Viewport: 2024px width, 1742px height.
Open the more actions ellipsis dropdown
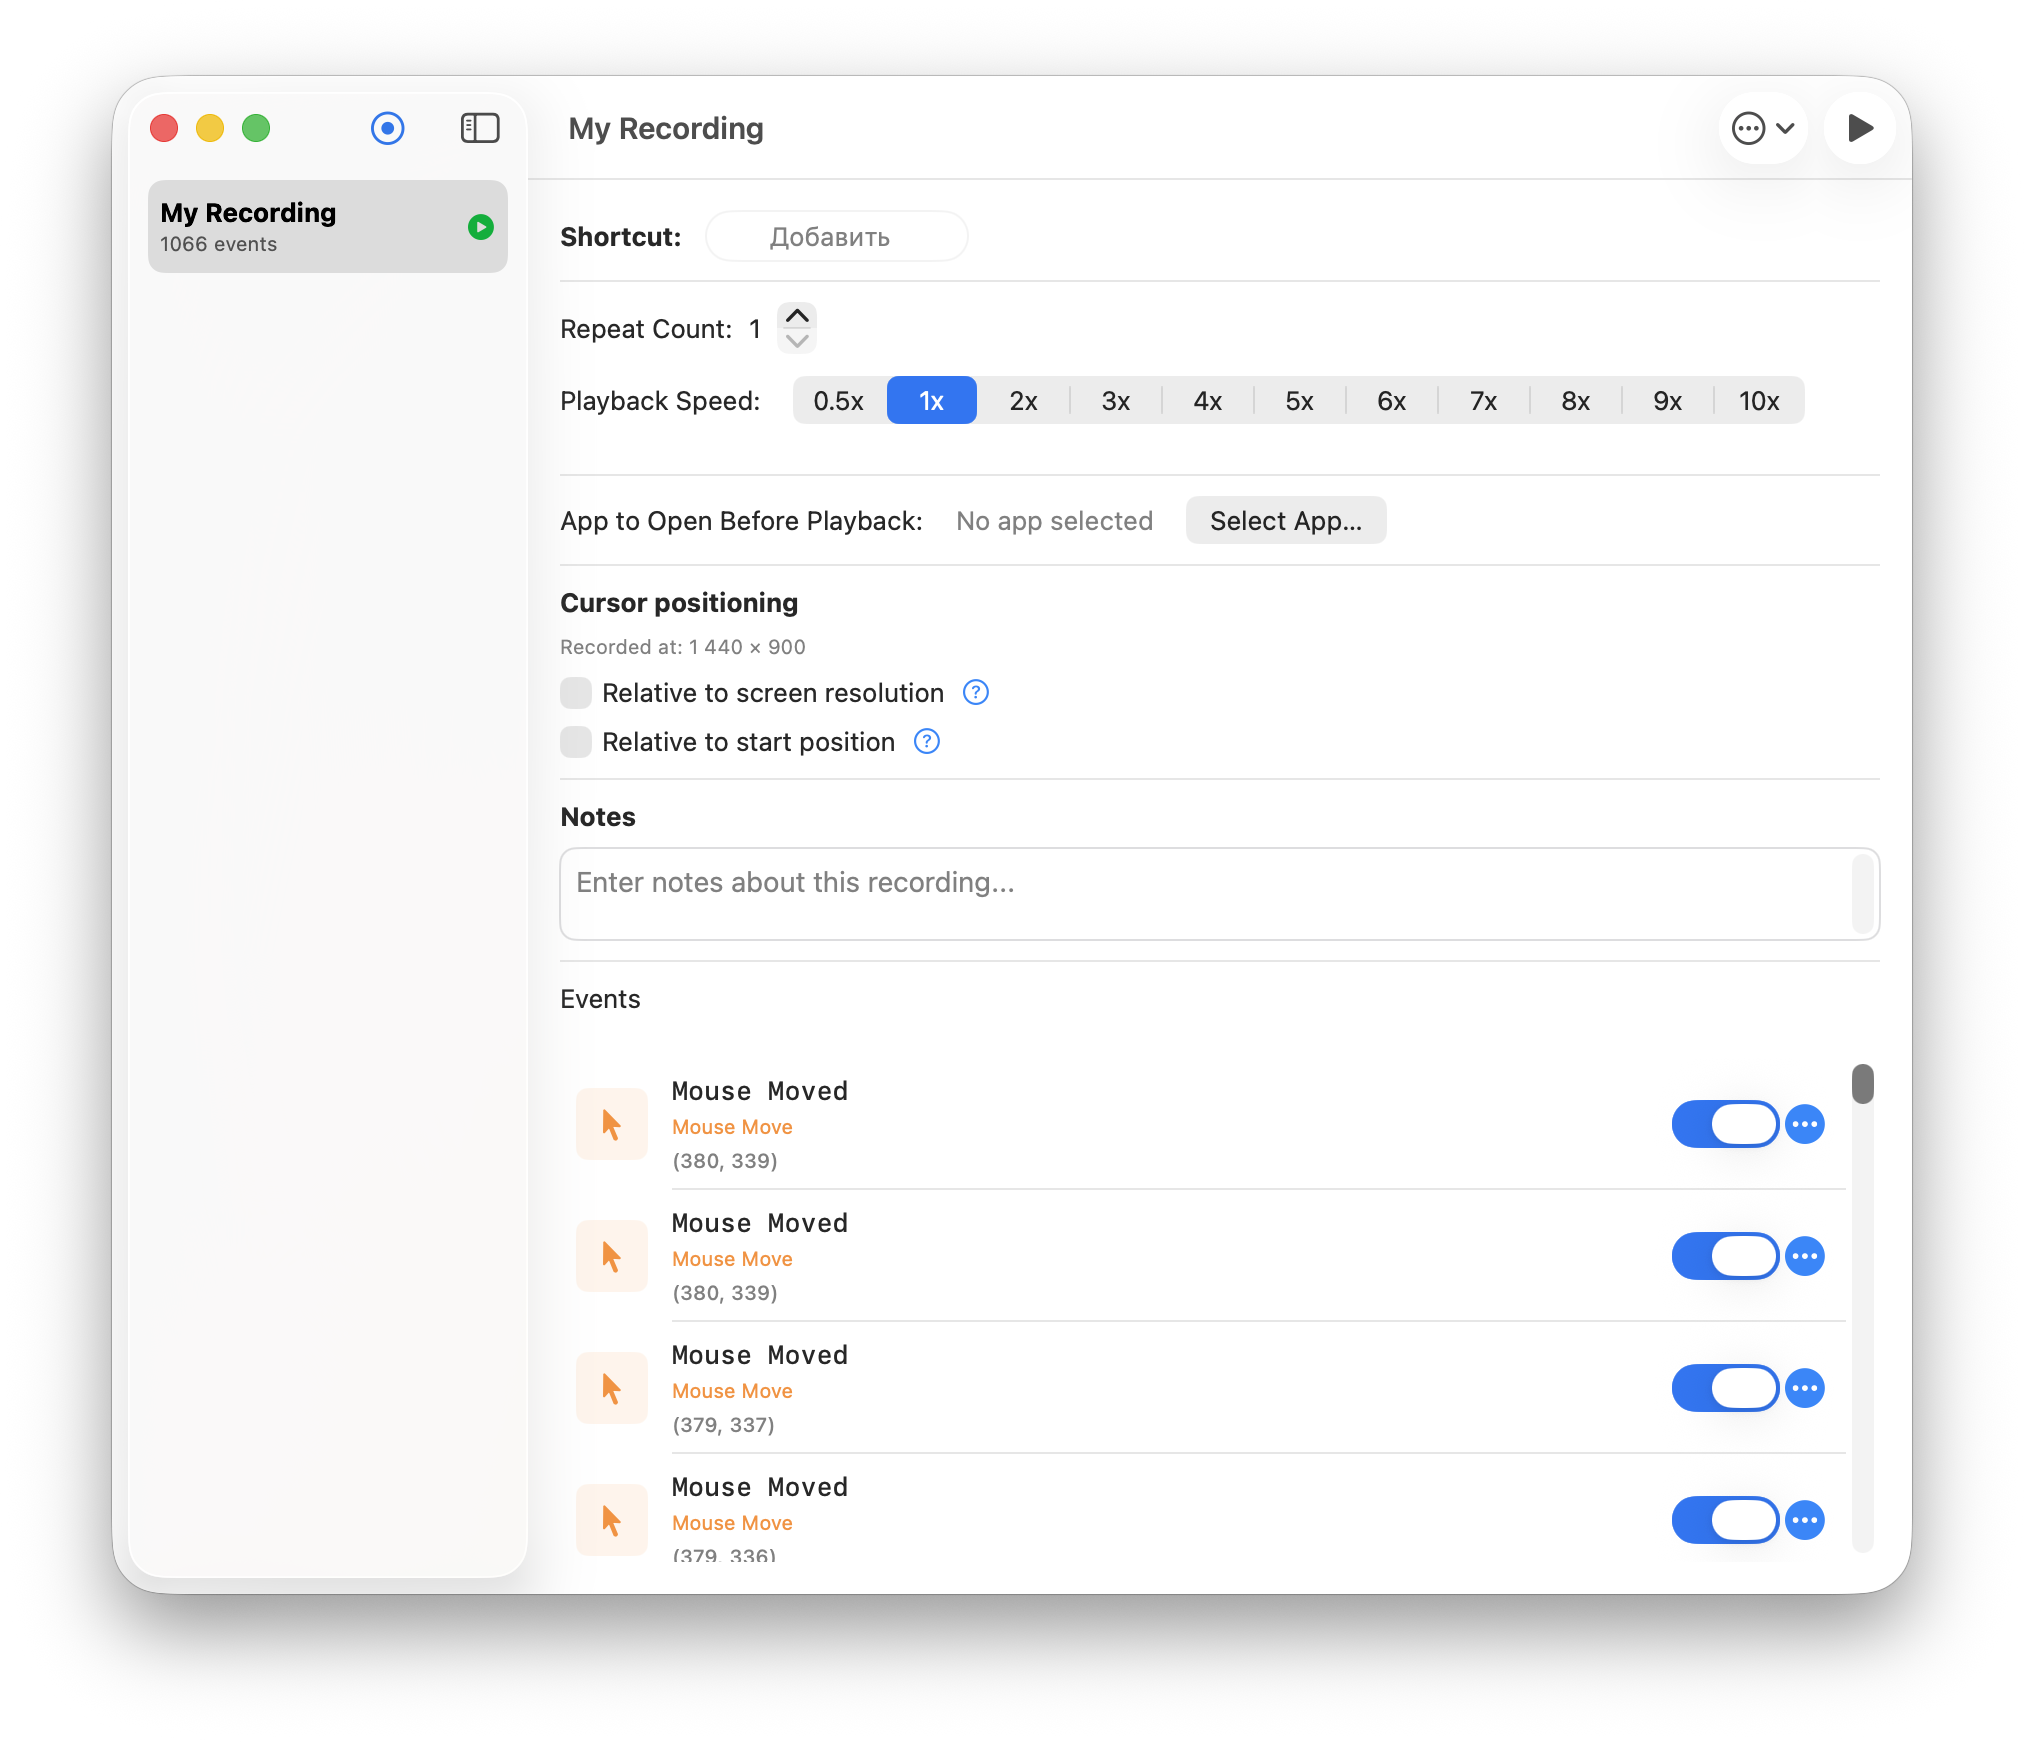1763,128
